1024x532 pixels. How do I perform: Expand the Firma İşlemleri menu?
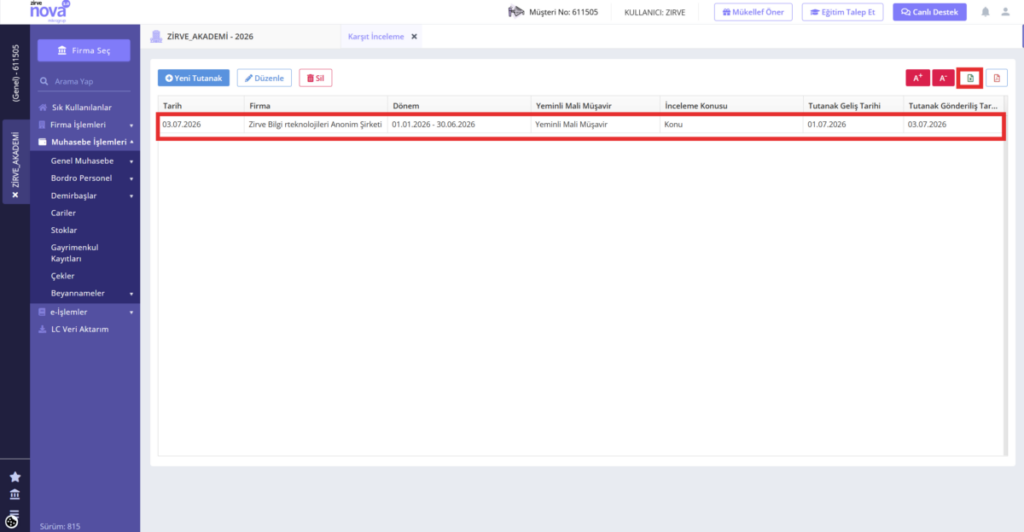(86, 125)
